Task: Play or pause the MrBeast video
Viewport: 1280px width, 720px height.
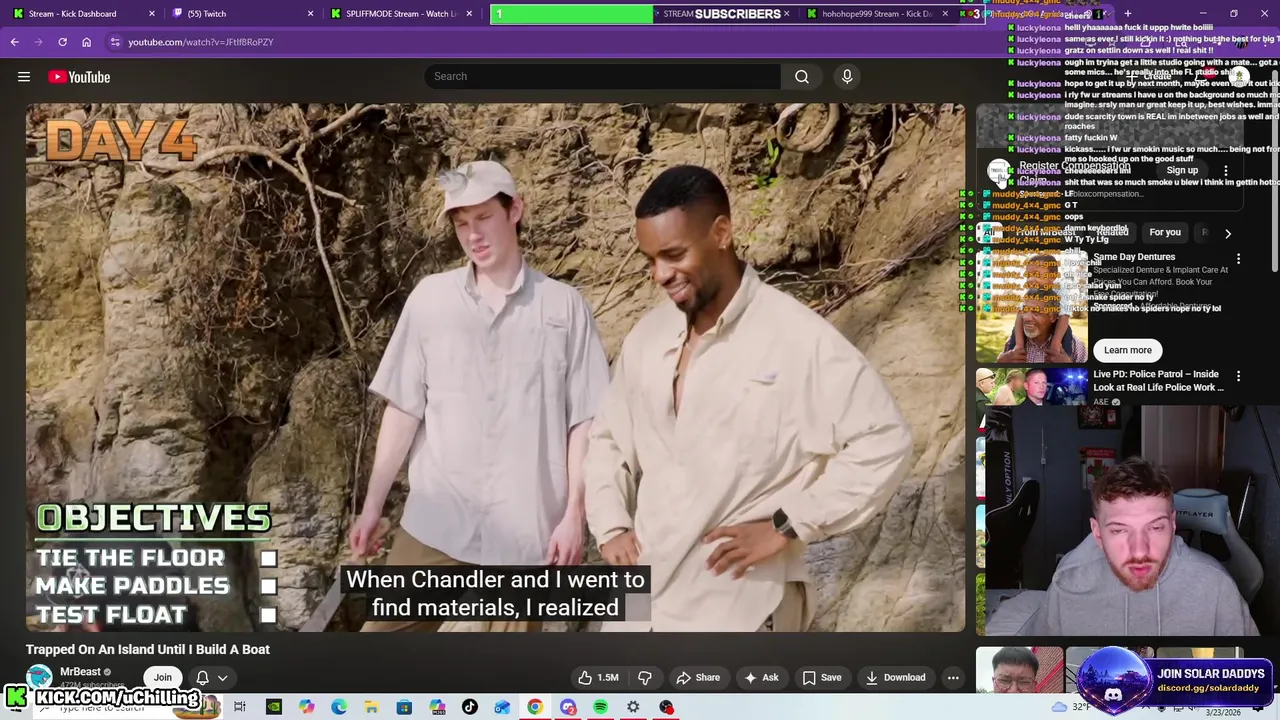Action: coord(495,367)
